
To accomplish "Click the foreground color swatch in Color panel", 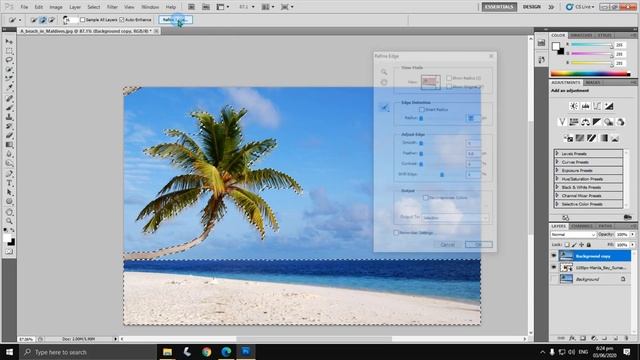I will [556, 46].
